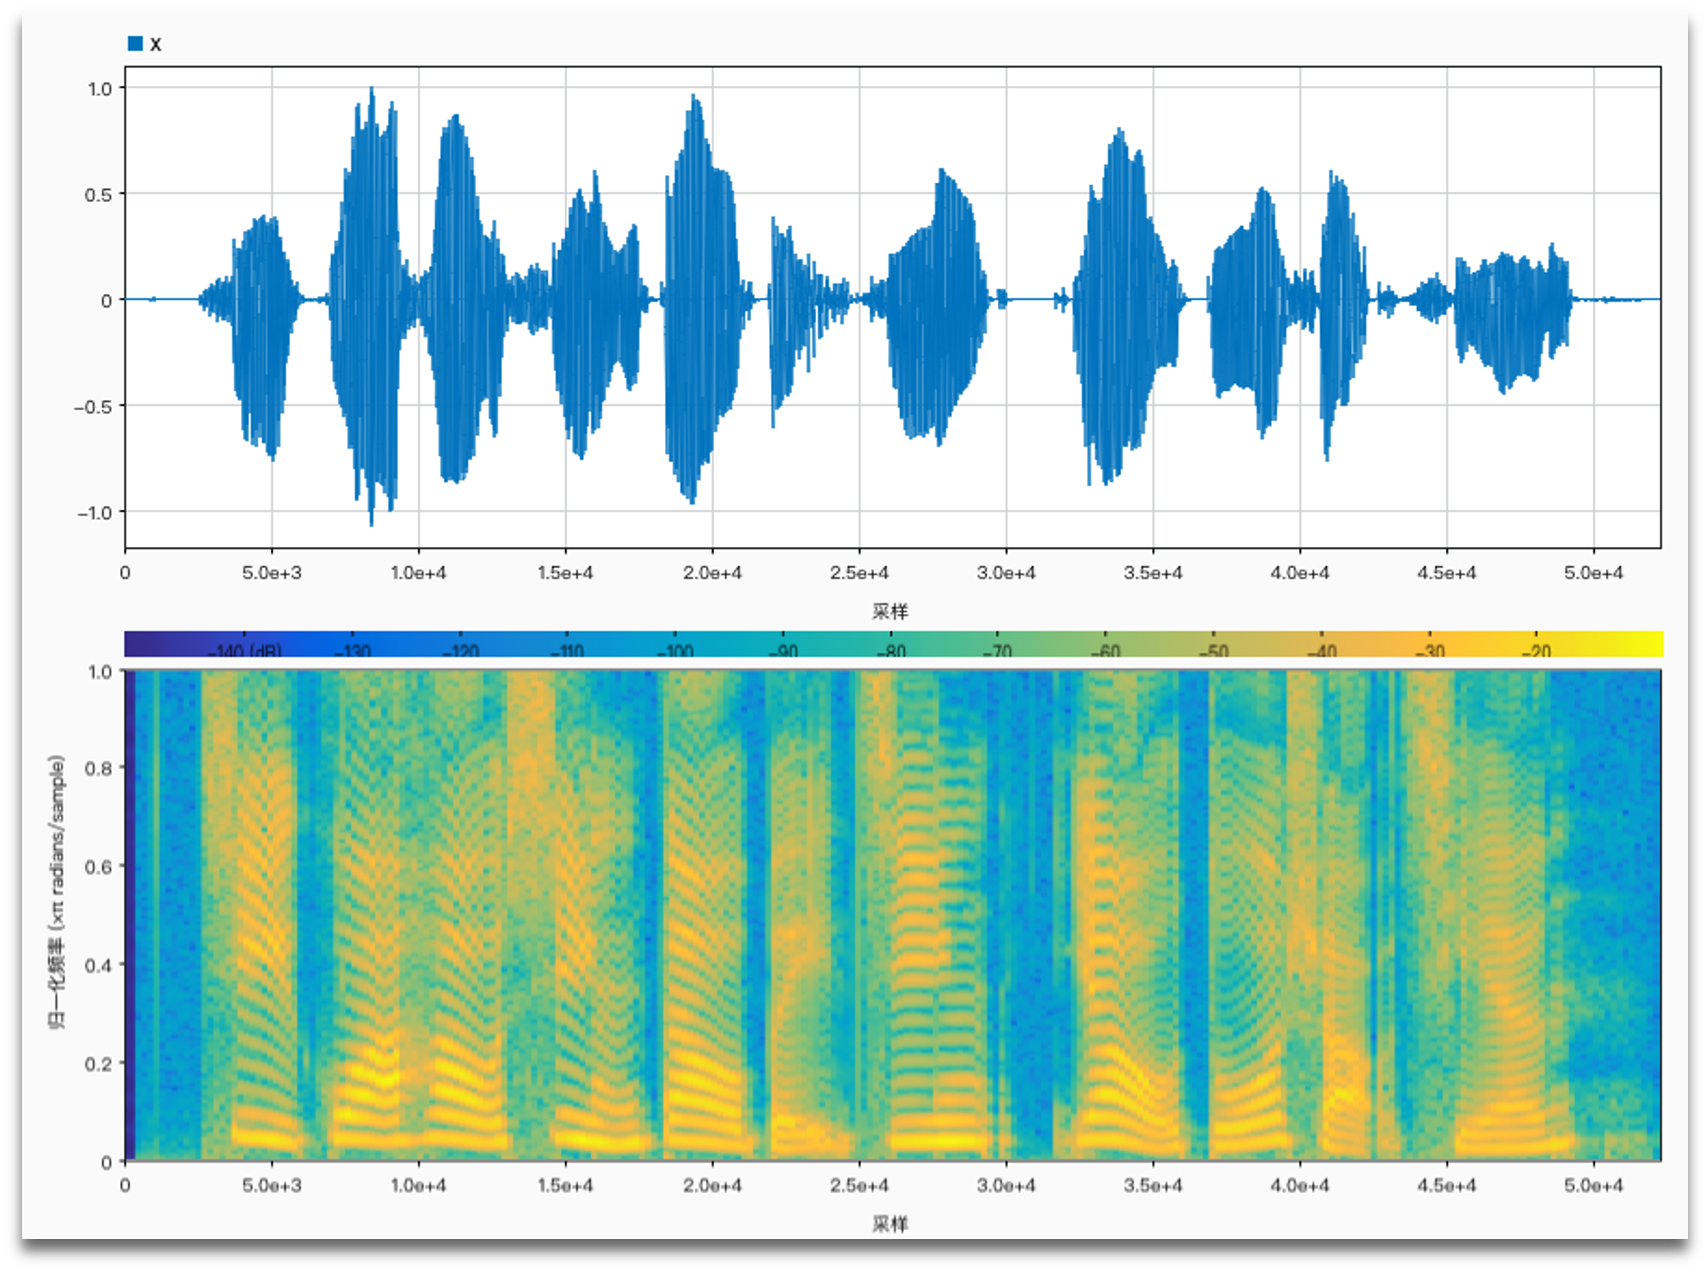Viewport: 1708px width, 1272px height.
Task: Click waveform y-axis tick "0.5"
Action: coord(98,194)
